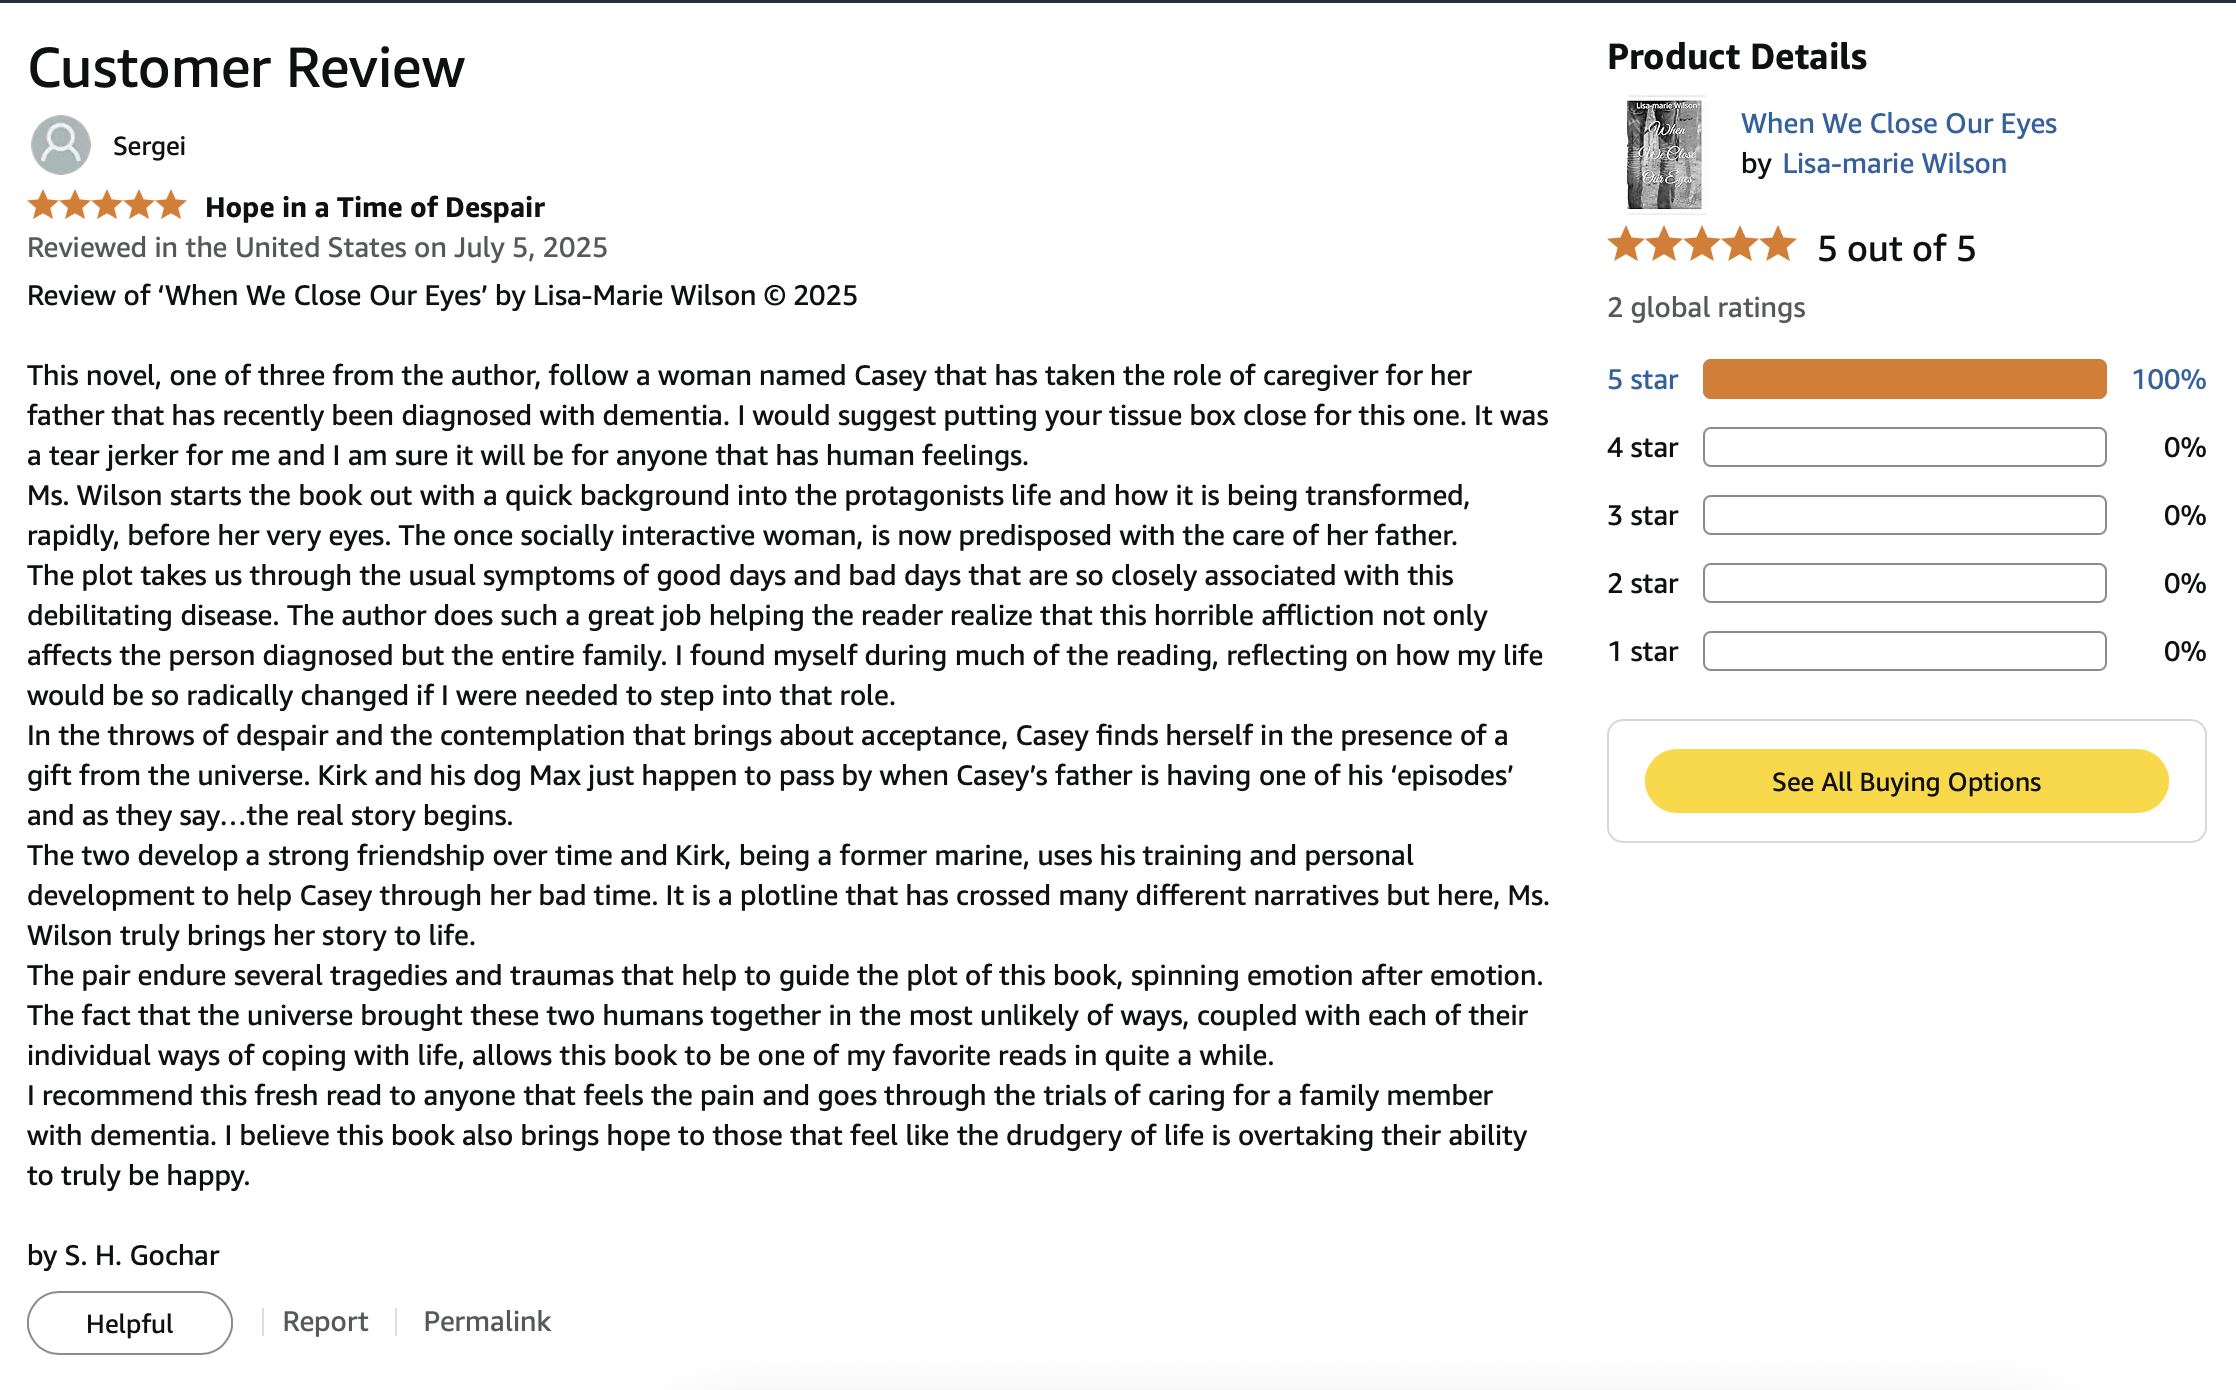Click Sergei's profile avatar icon

click(x=60, y=145)
